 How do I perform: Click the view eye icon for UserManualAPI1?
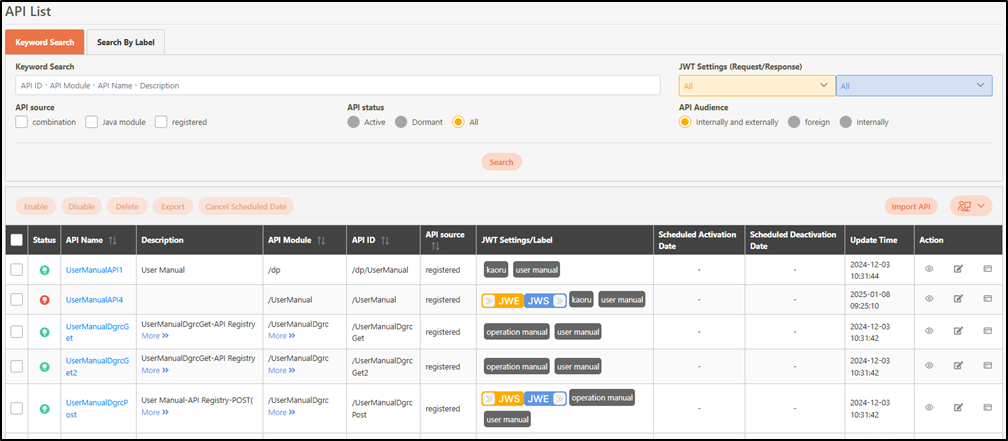(x=929, y=269)
